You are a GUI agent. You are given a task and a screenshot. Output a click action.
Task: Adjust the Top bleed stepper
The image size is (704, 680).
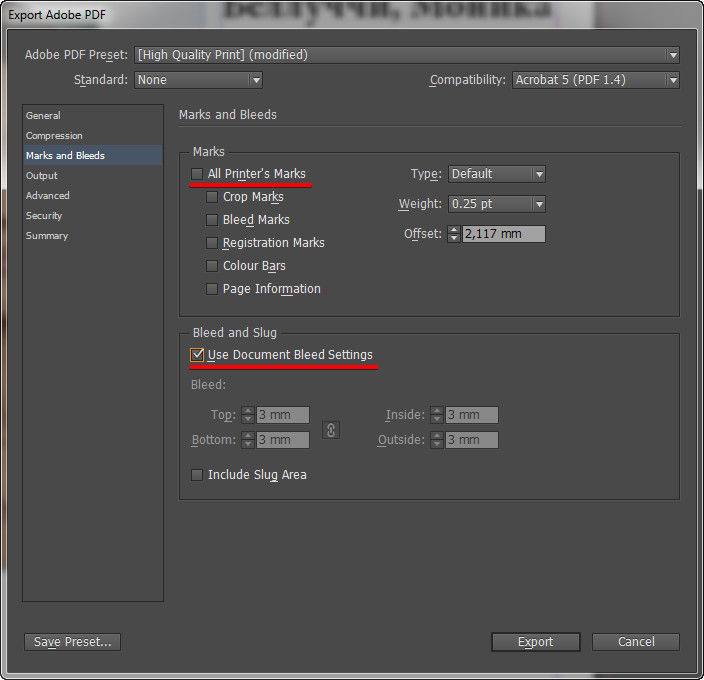(x=248, y=415)
